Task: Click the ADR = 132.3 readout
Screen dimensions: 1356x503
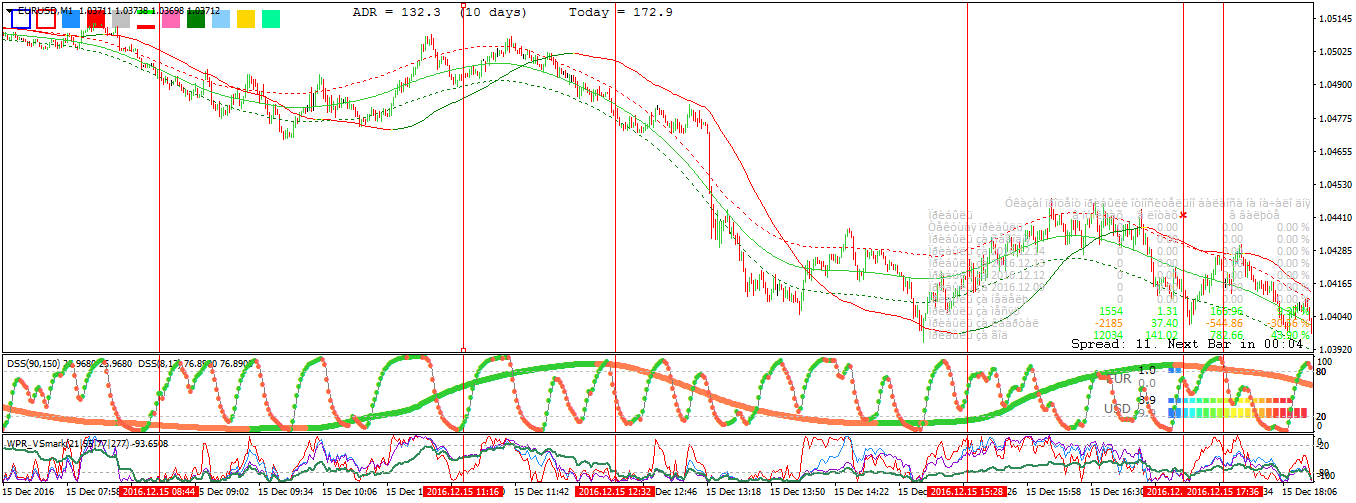Action: coord(399,12)
